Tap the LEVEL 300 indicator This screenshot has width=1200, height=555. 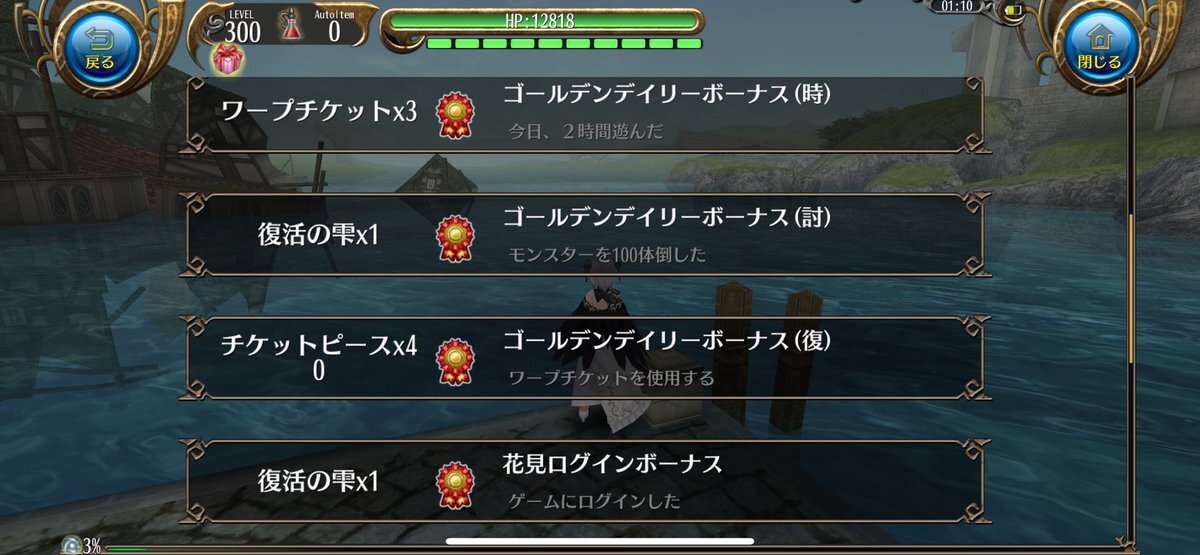point(242,26)
